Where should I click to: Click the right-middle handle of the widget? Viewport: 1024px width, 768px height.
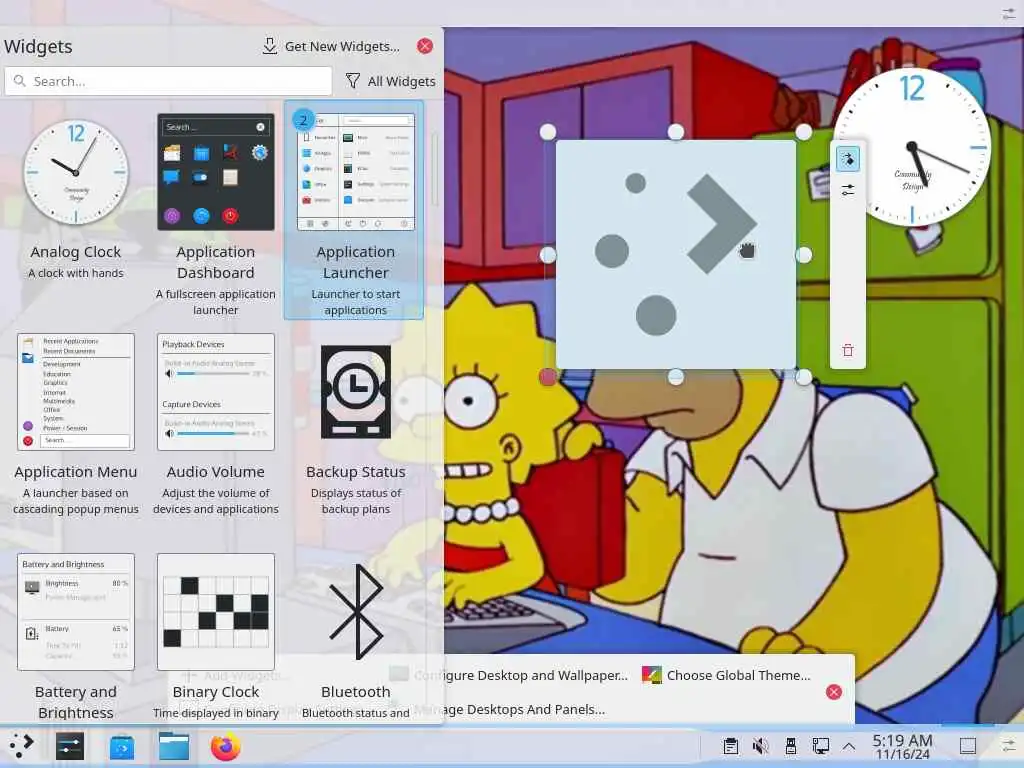804,255
